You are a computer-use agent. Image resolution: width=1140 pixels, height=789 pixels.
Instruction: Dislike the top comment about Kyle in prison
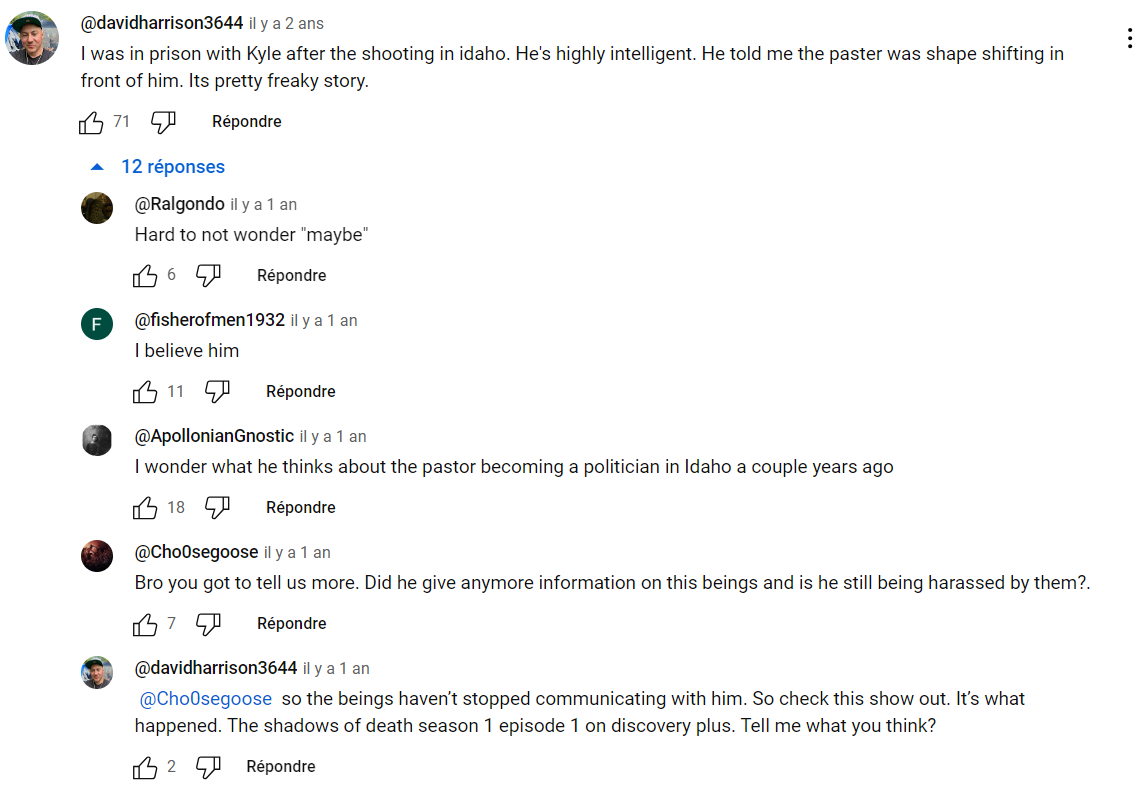tap(163, 122)
